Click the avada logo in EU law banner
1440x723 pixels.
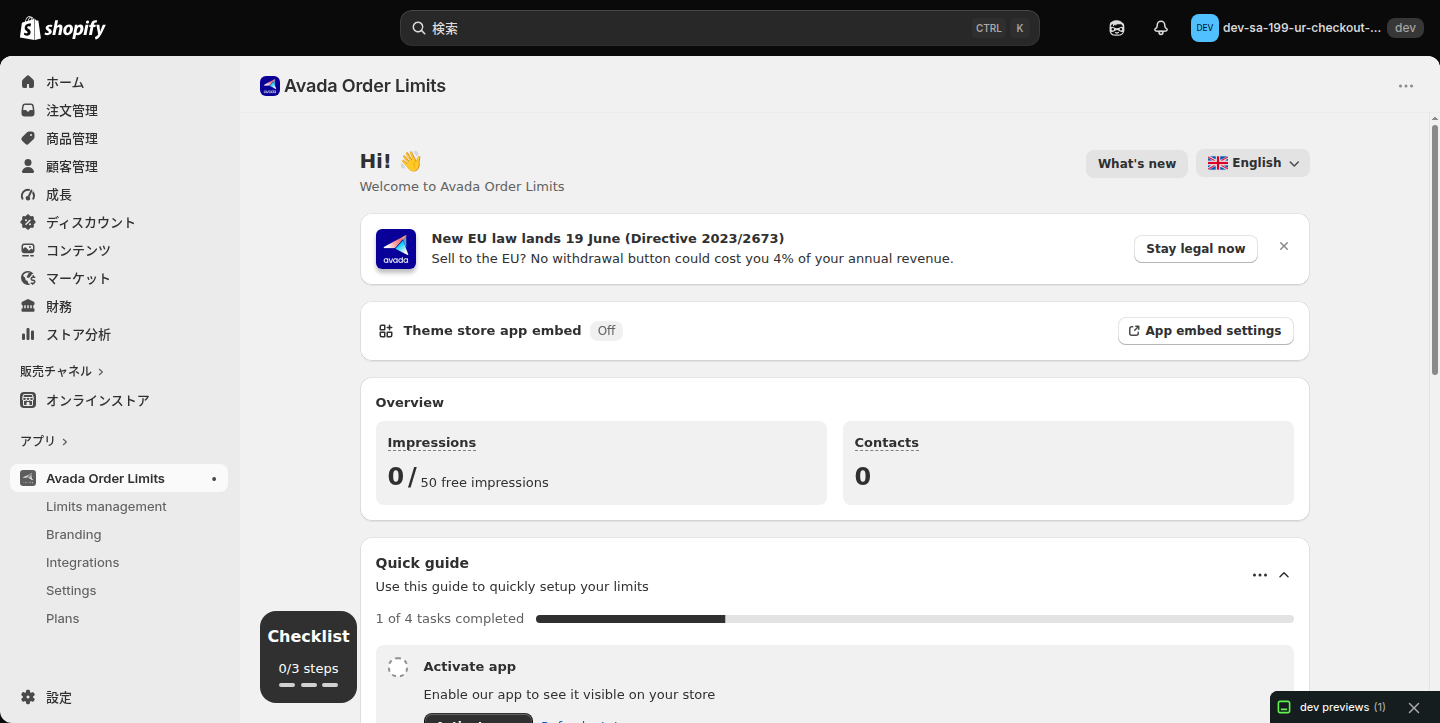coord(396,249)
